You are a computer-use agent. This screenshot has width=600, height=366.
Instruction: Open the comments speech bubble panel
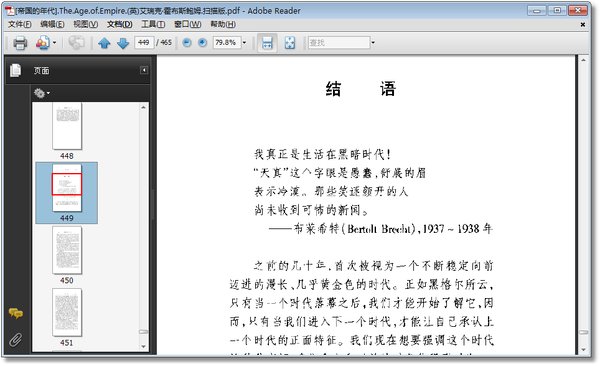tap(16, 313)
